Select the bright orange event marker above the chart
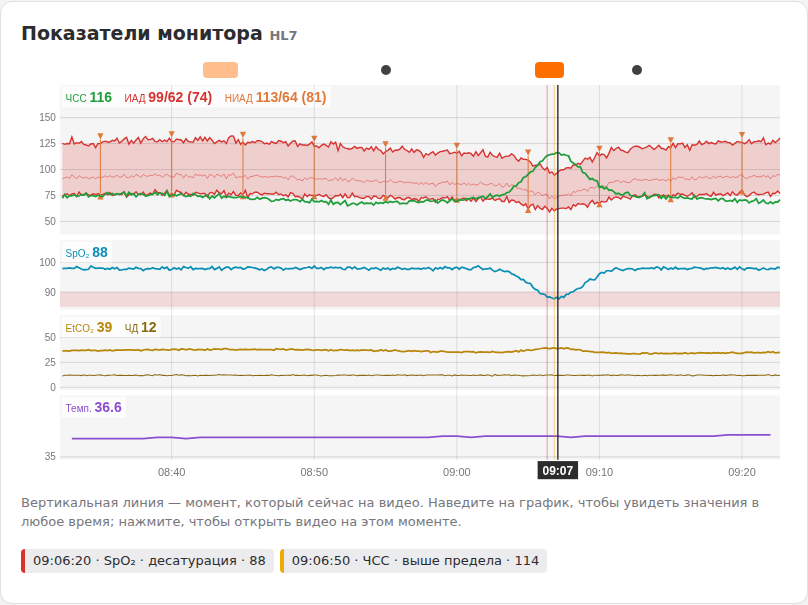Viewport: 808px width, 605px height. coord(549,70)
